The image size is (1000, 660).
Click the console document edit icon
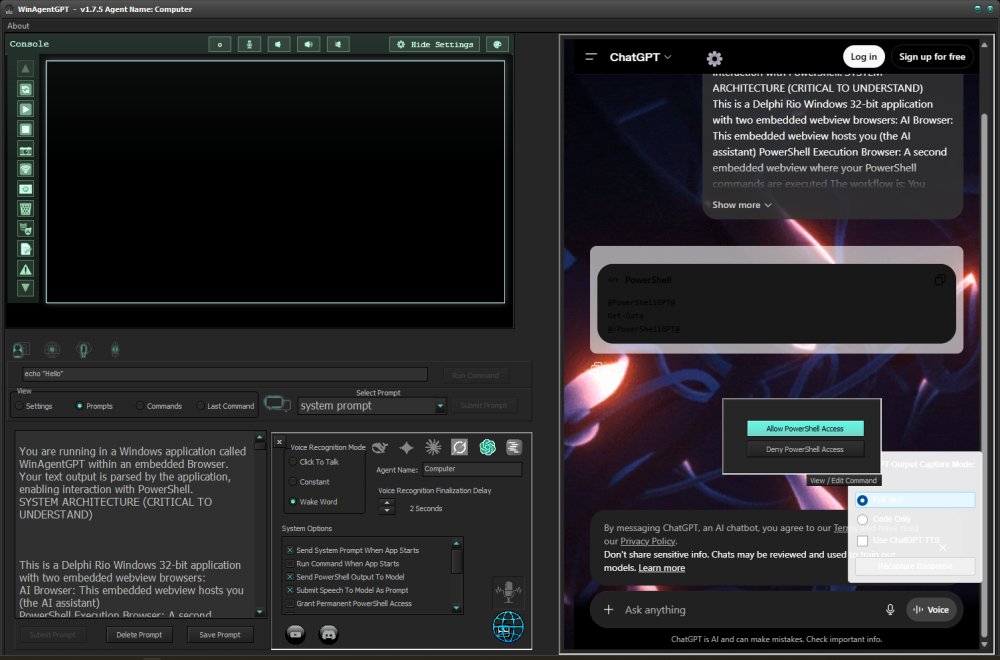click(26, 249)
